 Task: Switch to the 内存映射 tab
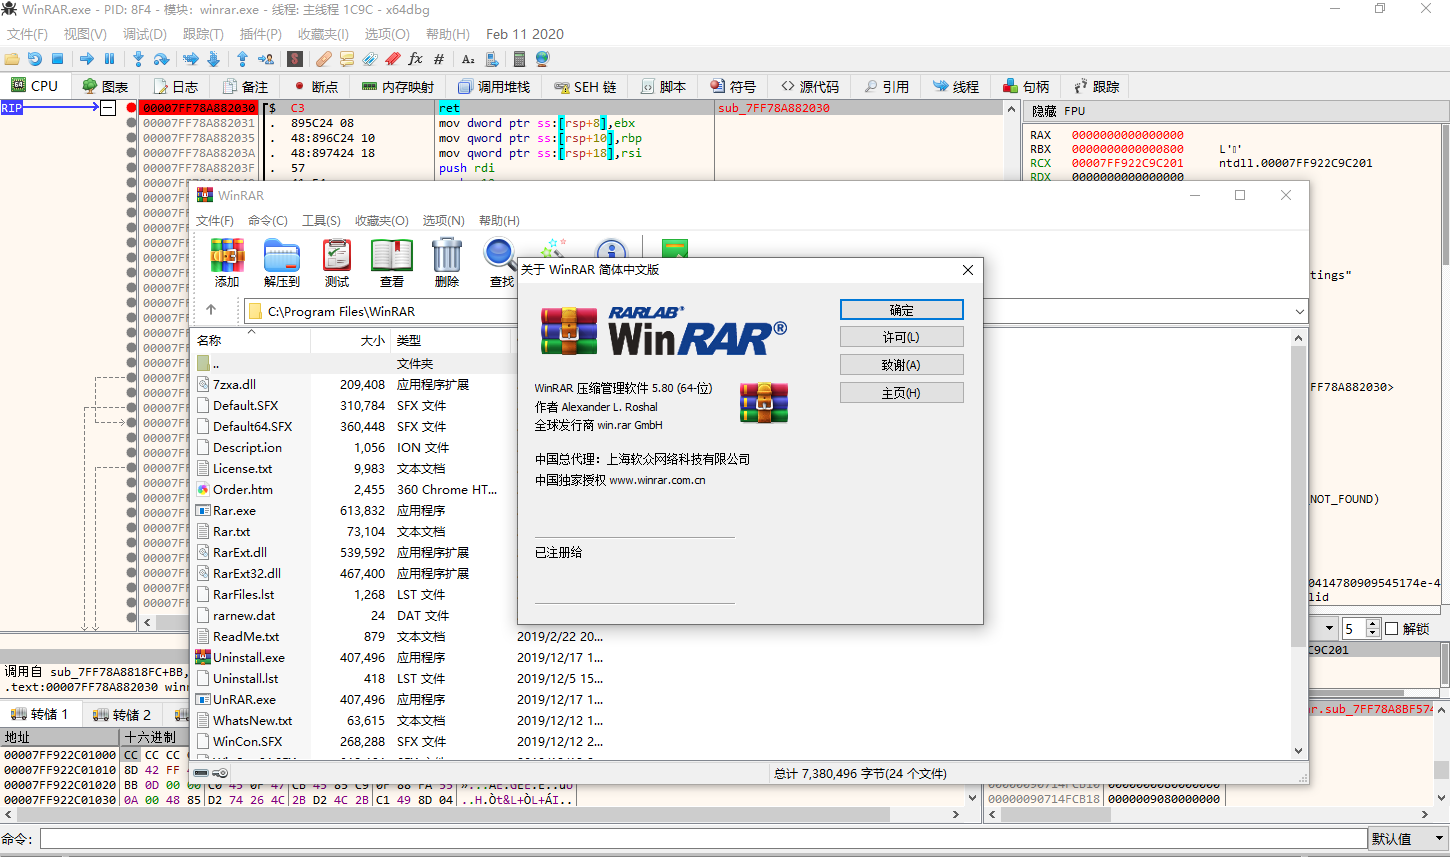point(398,87)
